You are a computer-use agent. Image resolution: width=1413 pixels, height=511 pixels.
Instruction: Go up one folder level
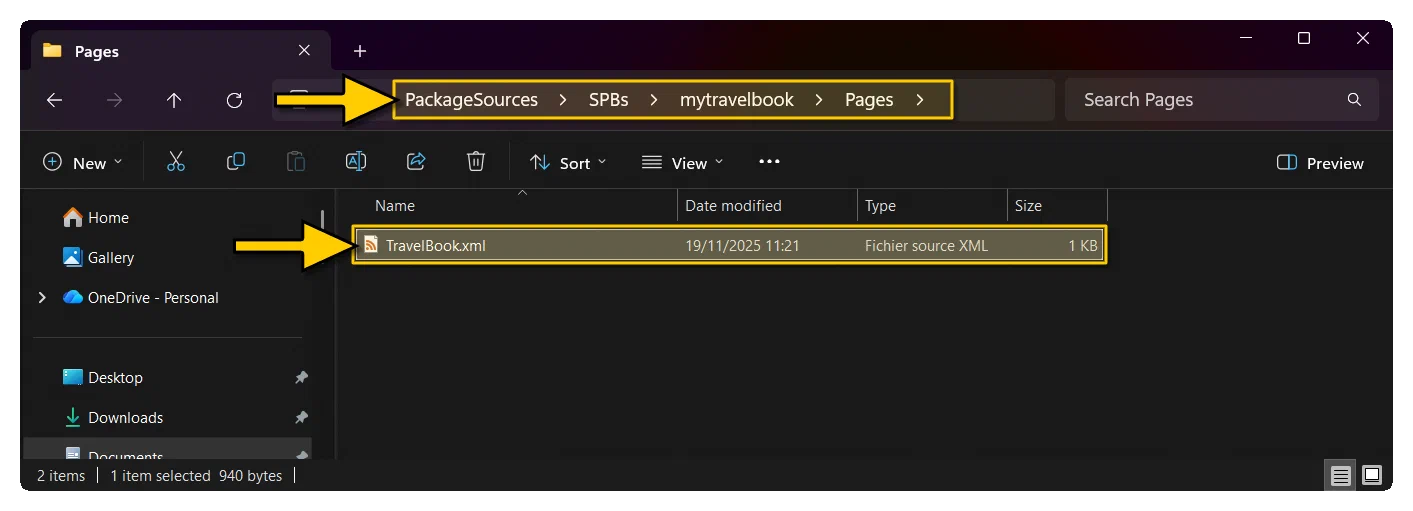coord(174,100)
